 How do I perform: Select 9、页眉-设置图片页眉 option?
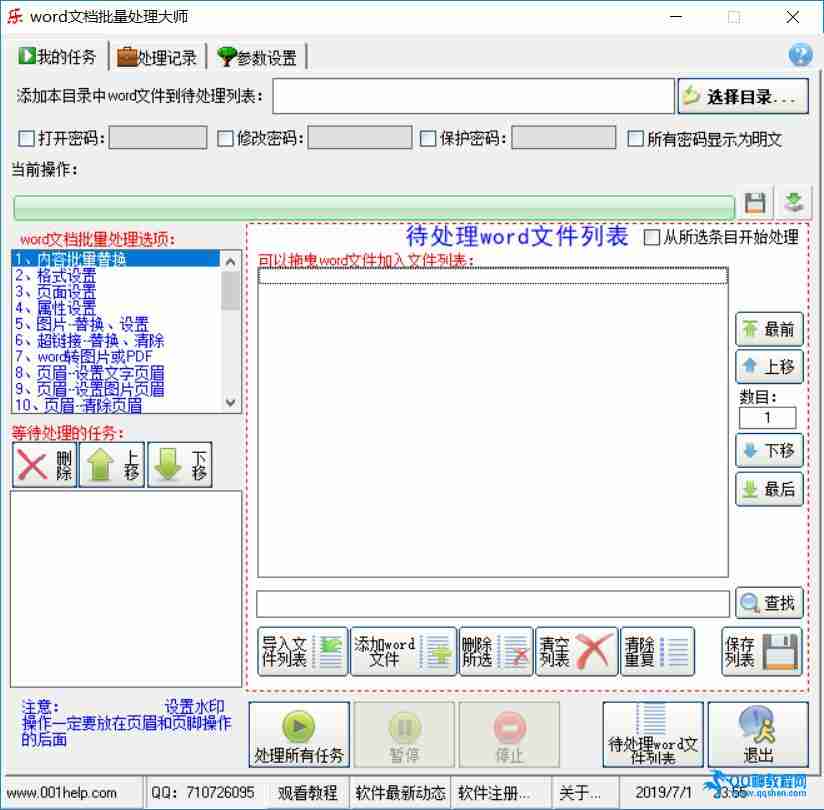pos(115,389)
